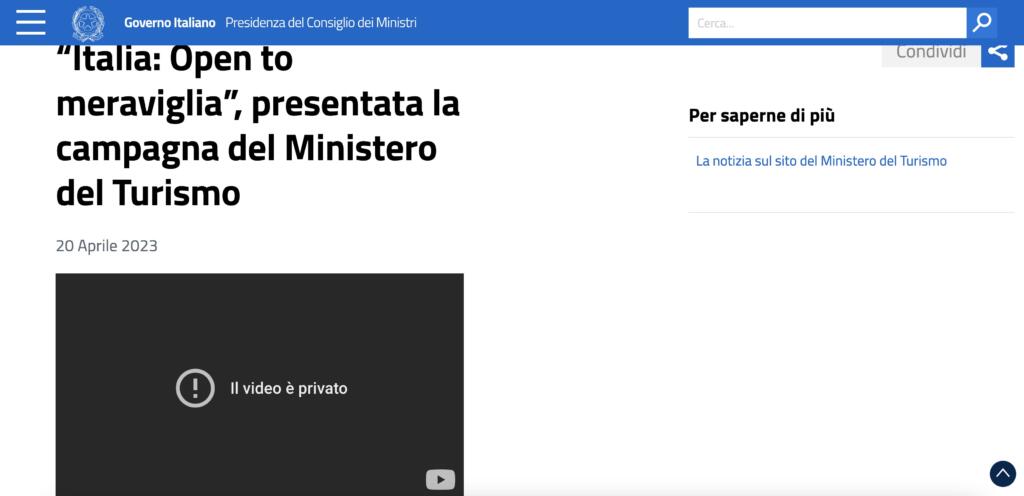The width and height of the screenshot is (1024, 496).
Task: Focus the Cerca search field
Action: tap(827, 22)
